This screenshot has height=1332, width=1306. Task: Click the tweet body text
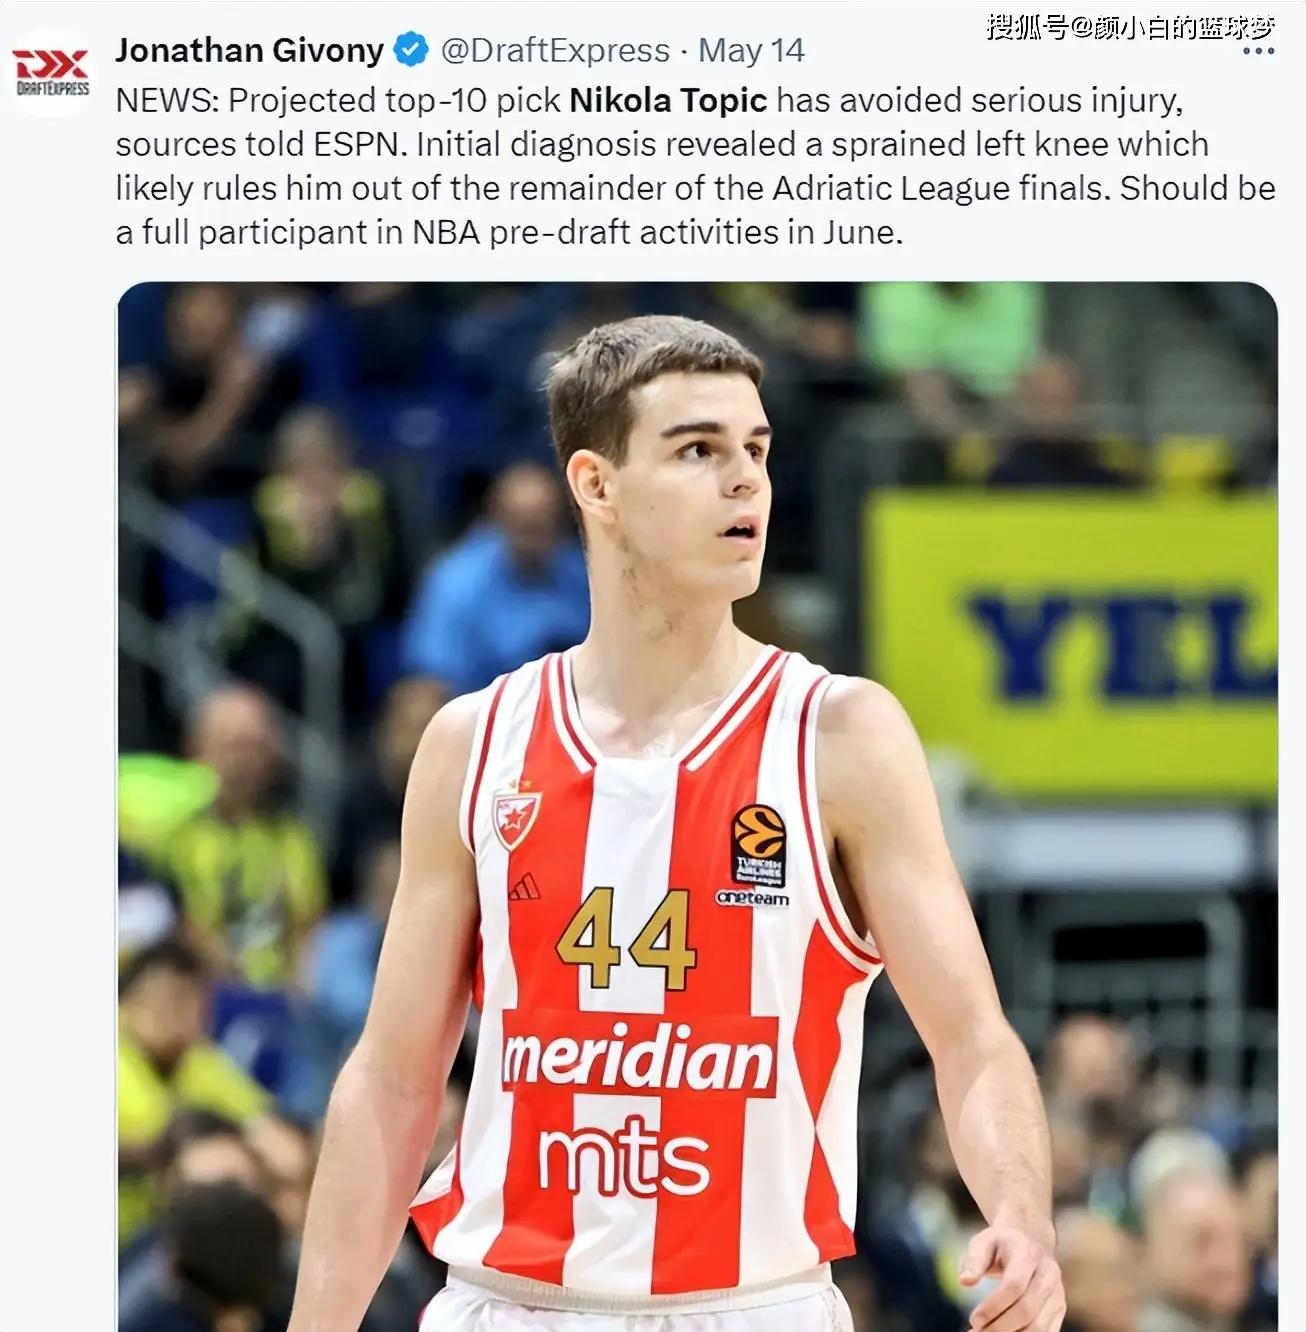695,166
